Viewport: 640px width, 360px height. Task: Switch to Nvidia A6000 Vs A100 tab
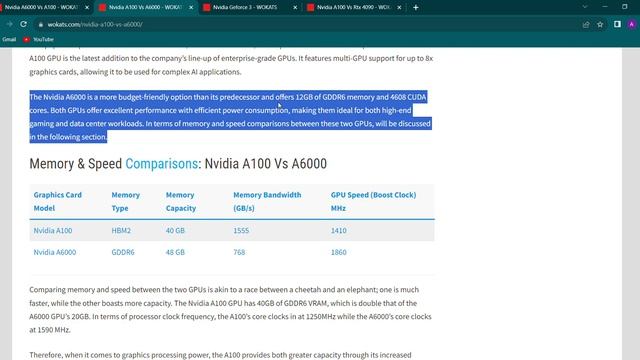tap(42, 7)
